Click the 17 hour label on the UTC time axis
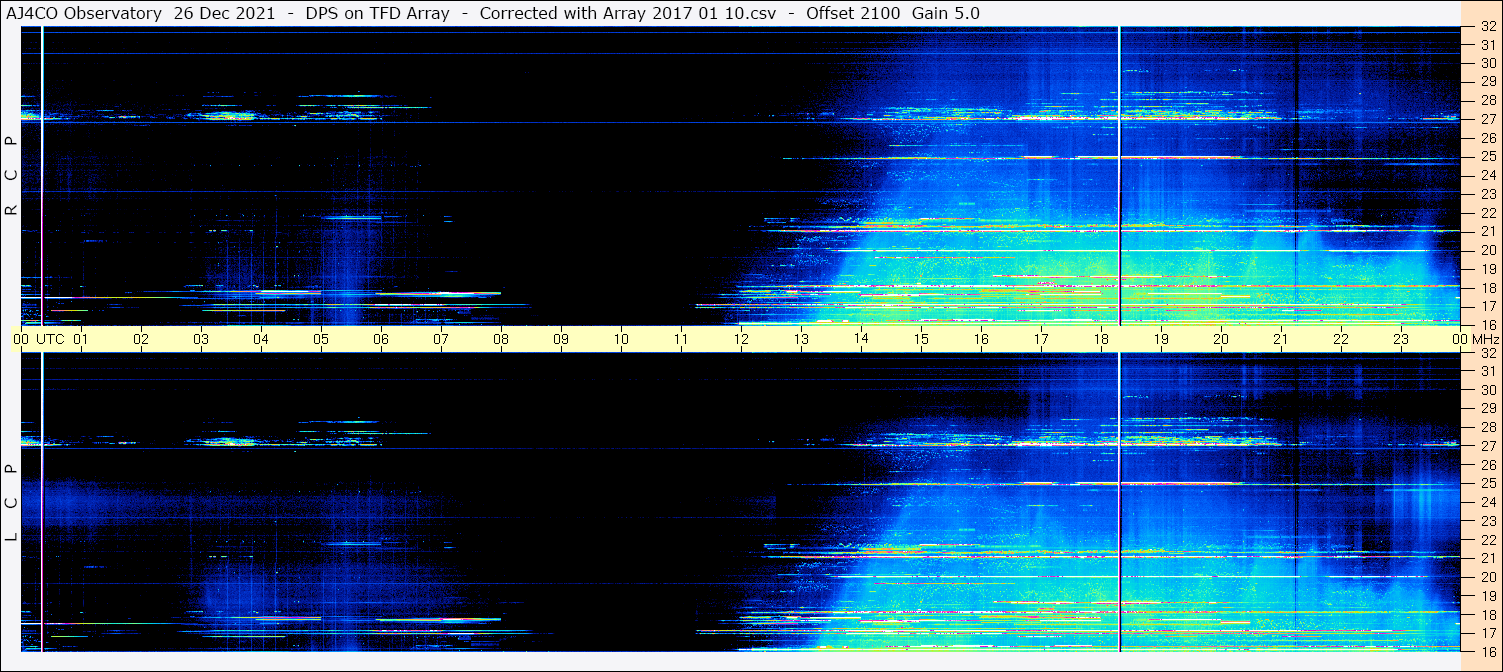 [x=1041, y=339]
